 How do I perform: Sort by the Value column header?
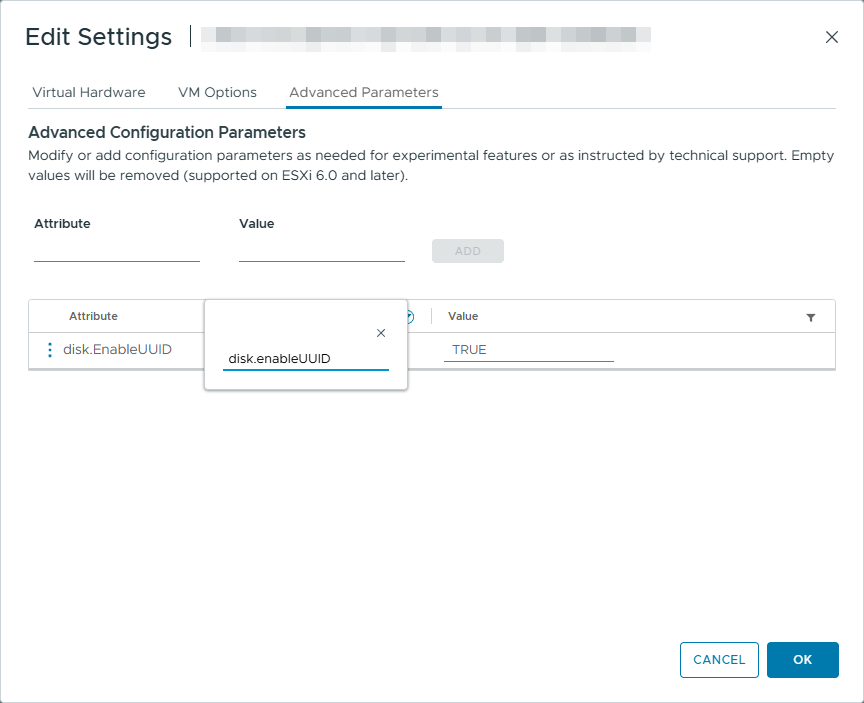click(463, 316)
